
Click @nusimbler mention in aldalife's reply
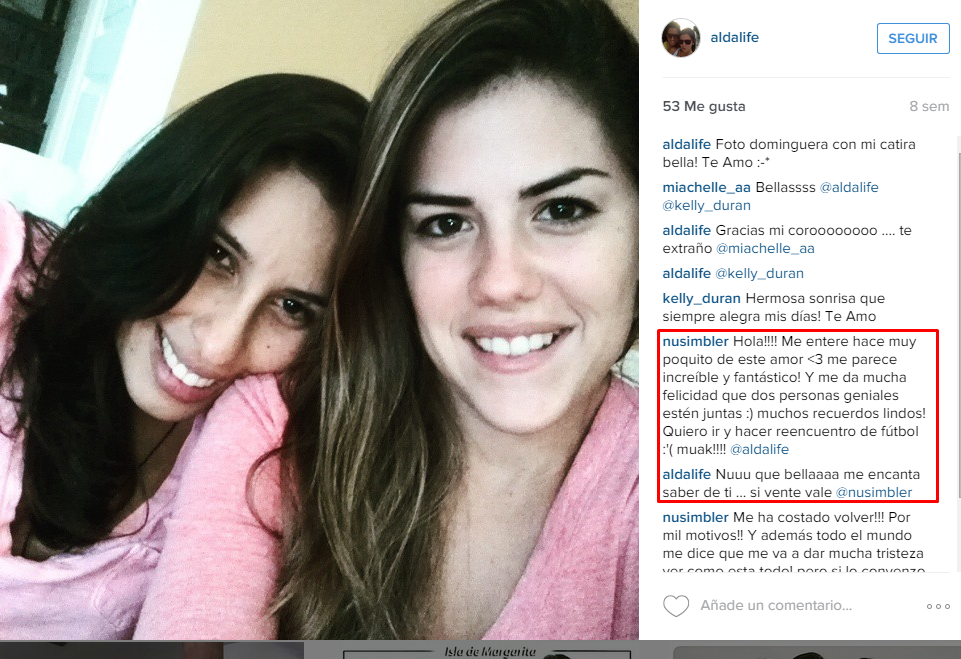click(874, 492)
